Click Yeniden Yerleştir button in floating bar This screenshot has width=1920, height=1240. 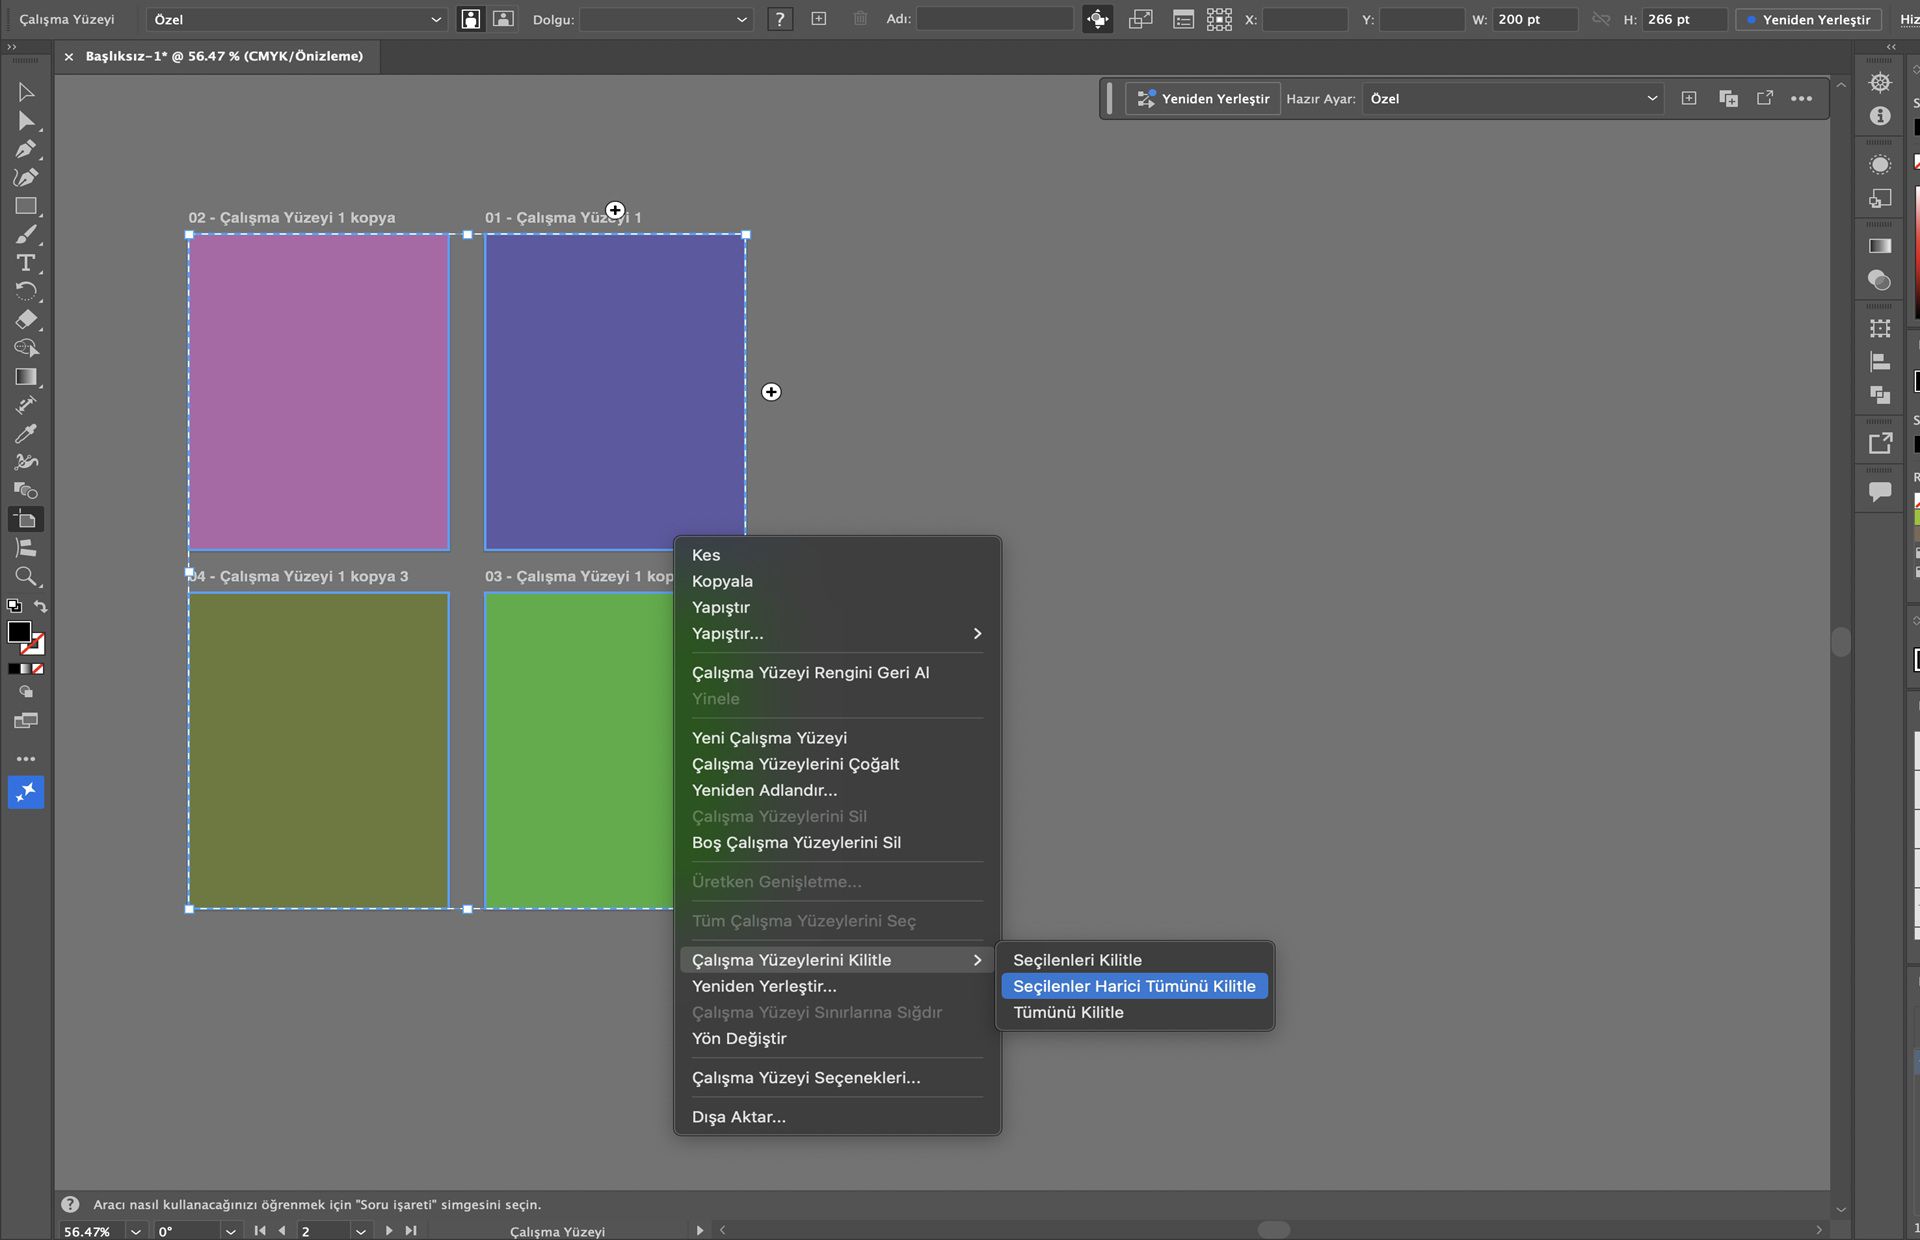[x=1203, y=99]
